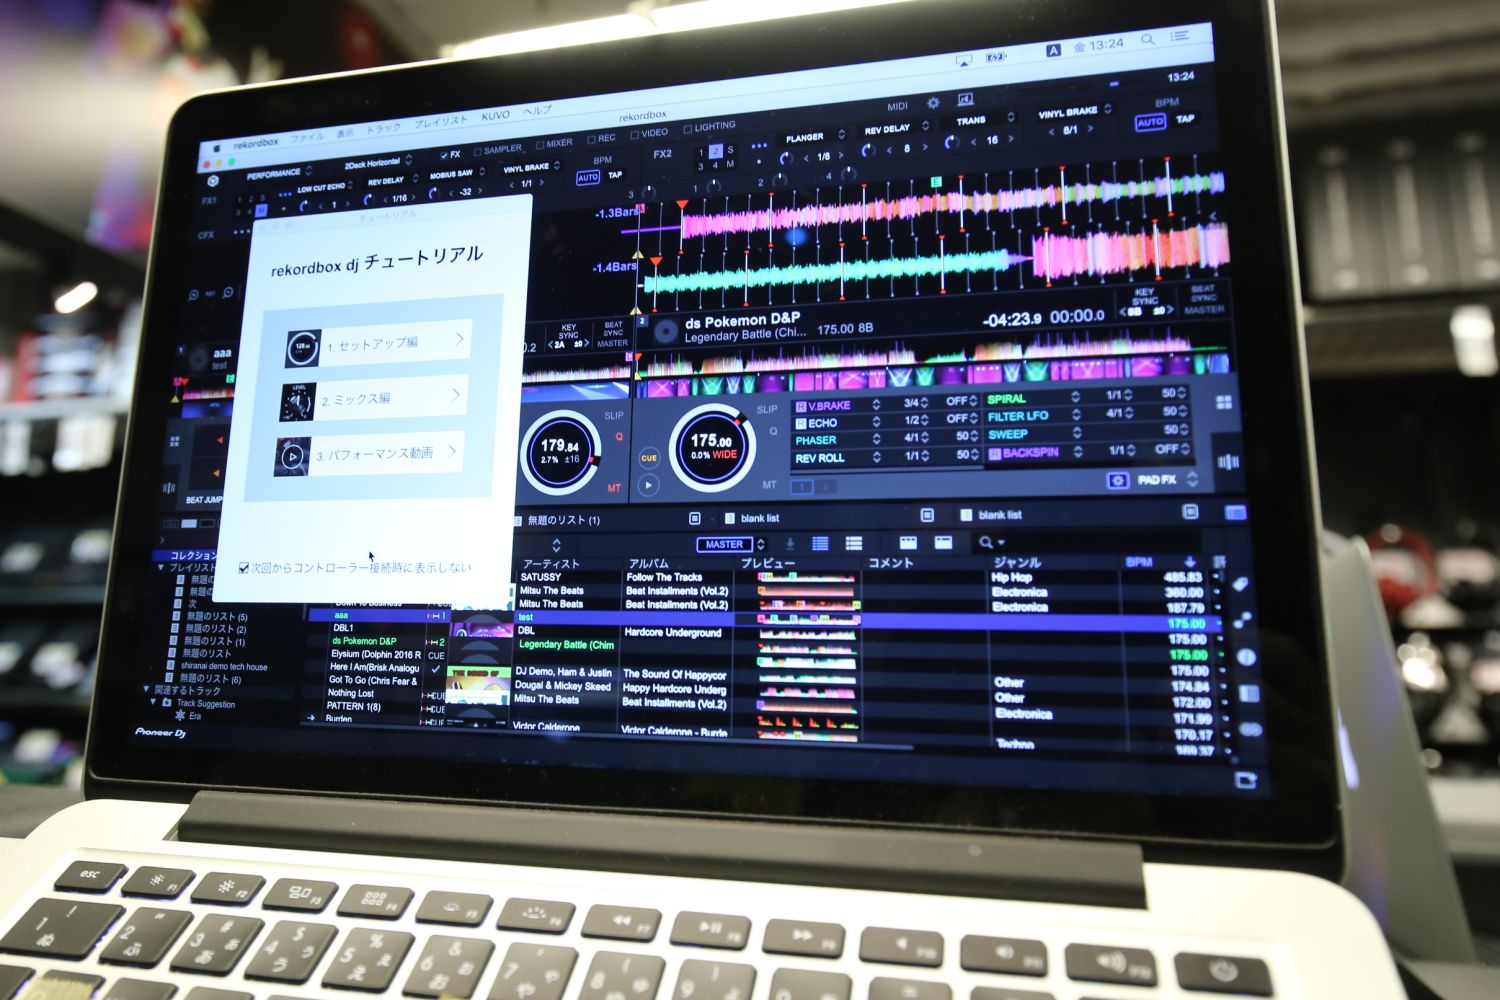
Task: Open the ファイル menu
Action: pos(307,137)
